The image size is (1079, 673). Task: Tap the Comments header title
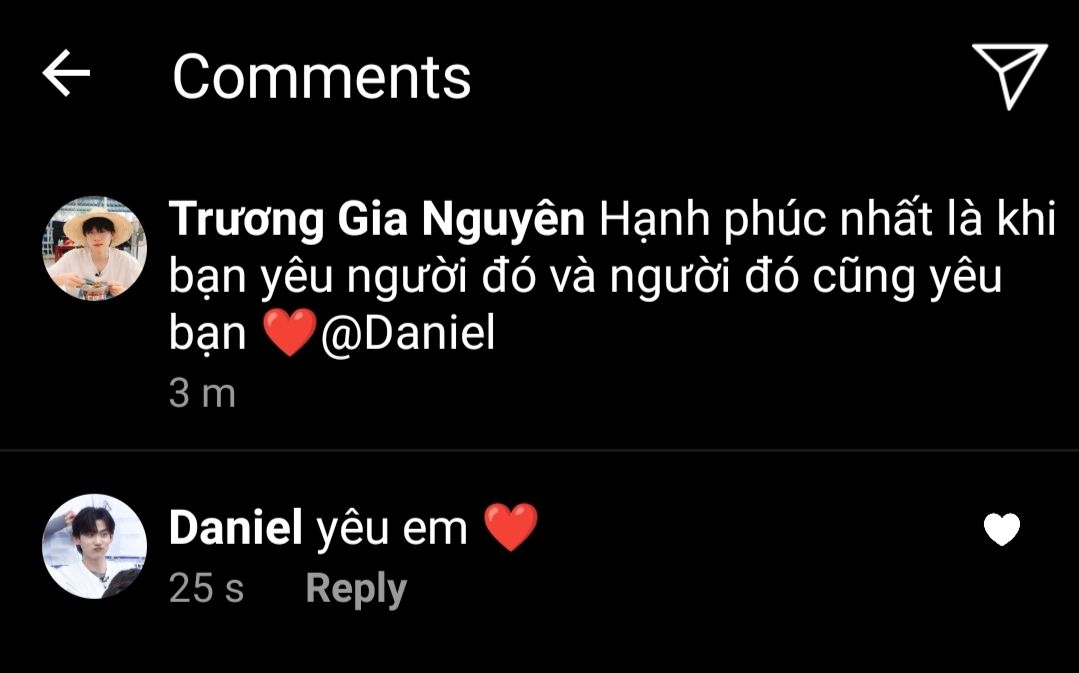(x=321, y=77)
